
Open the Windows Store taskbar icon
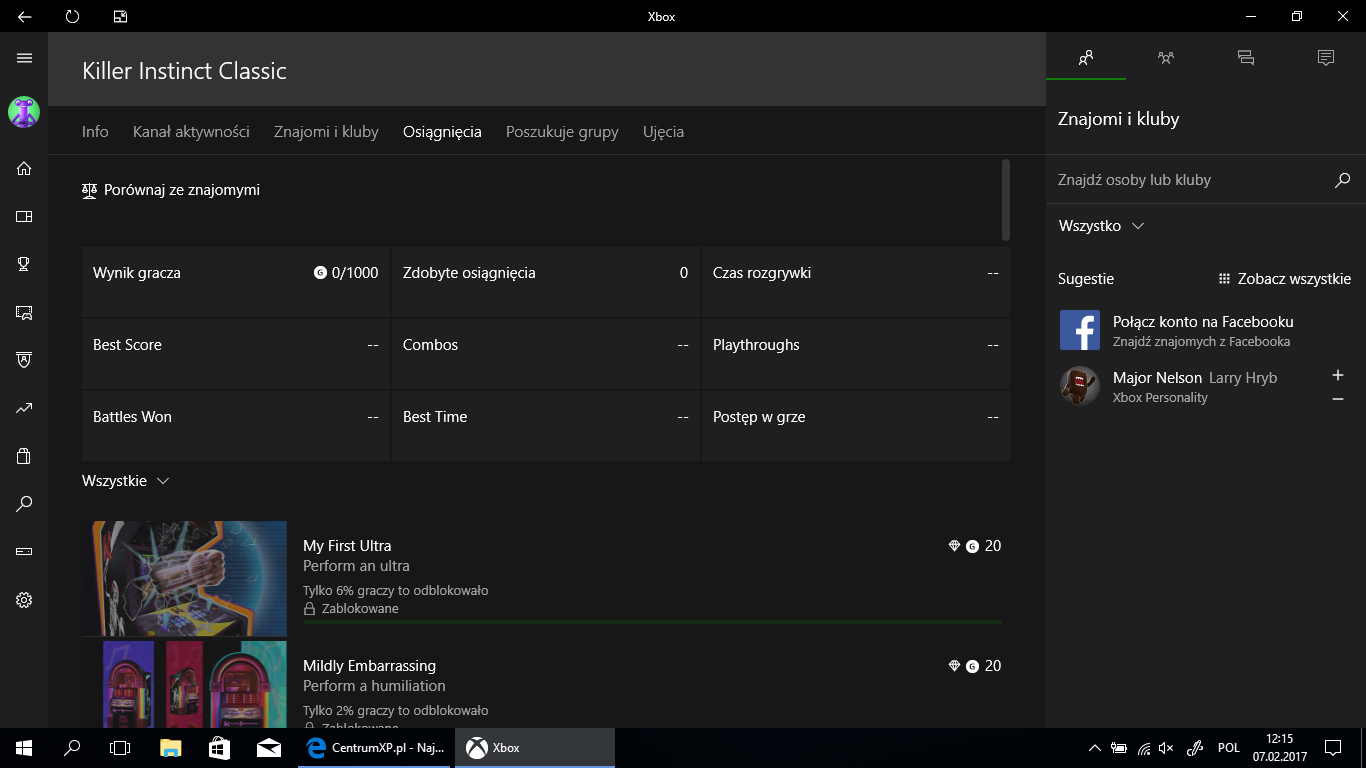click(x=219, y=748)
